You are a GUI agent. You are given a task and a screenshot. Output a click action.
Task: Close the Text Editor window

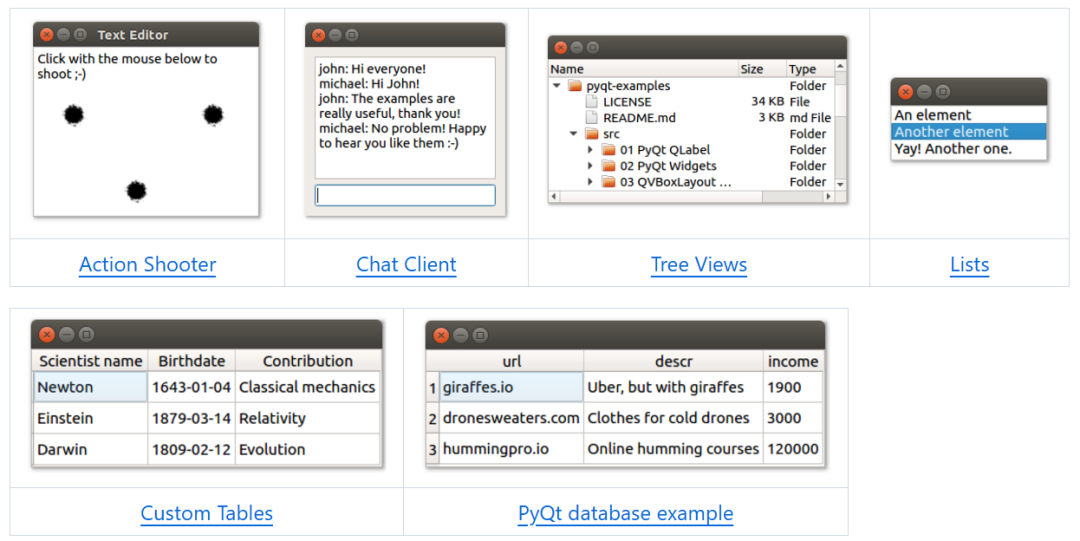46,35
